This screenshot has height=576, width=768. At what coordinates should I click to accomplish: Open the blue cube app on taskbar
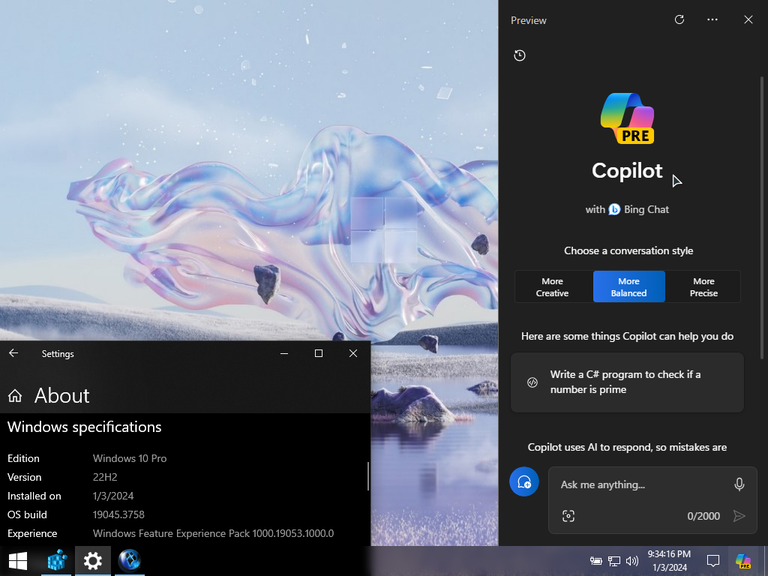pos(57,561)
